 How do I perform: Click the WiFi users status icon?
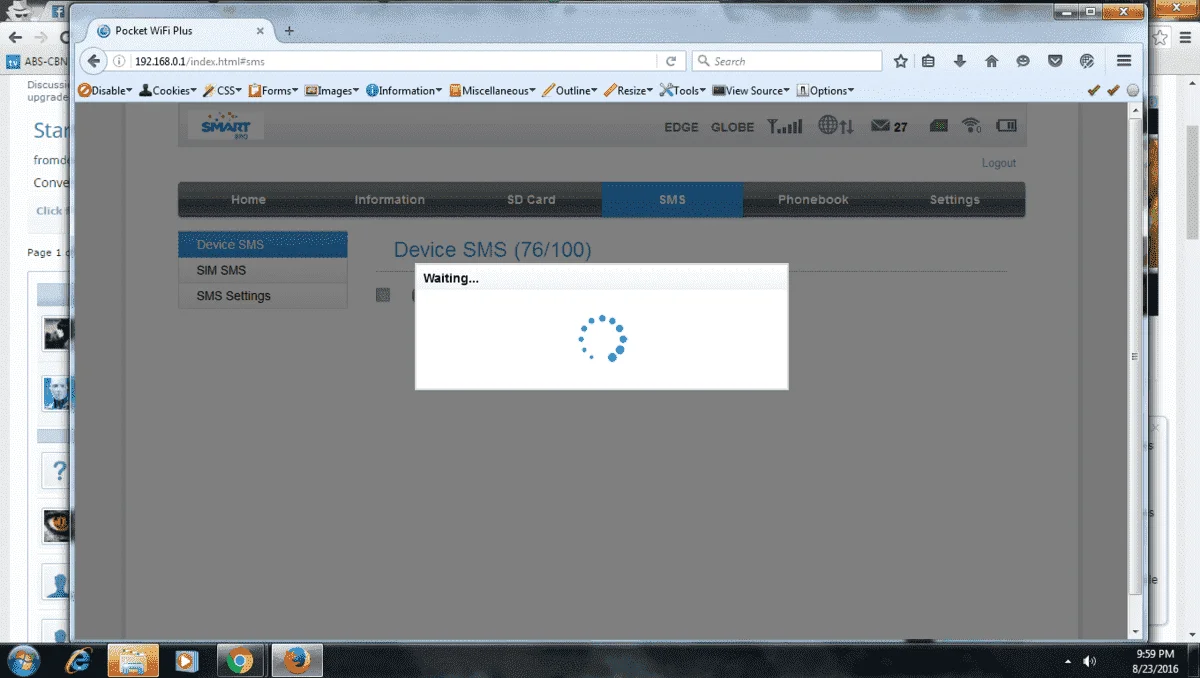pos(971,126)
